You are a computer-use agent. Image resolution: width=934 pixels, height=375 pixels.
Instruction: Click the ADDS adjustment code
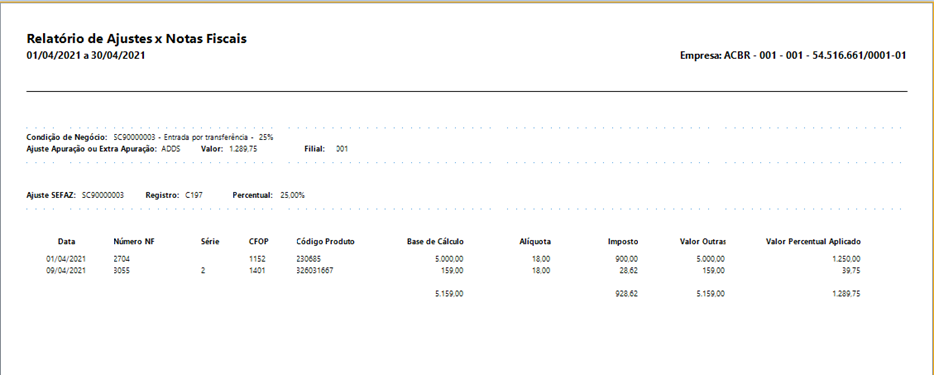pyautogui.click(x=170, y=149)
